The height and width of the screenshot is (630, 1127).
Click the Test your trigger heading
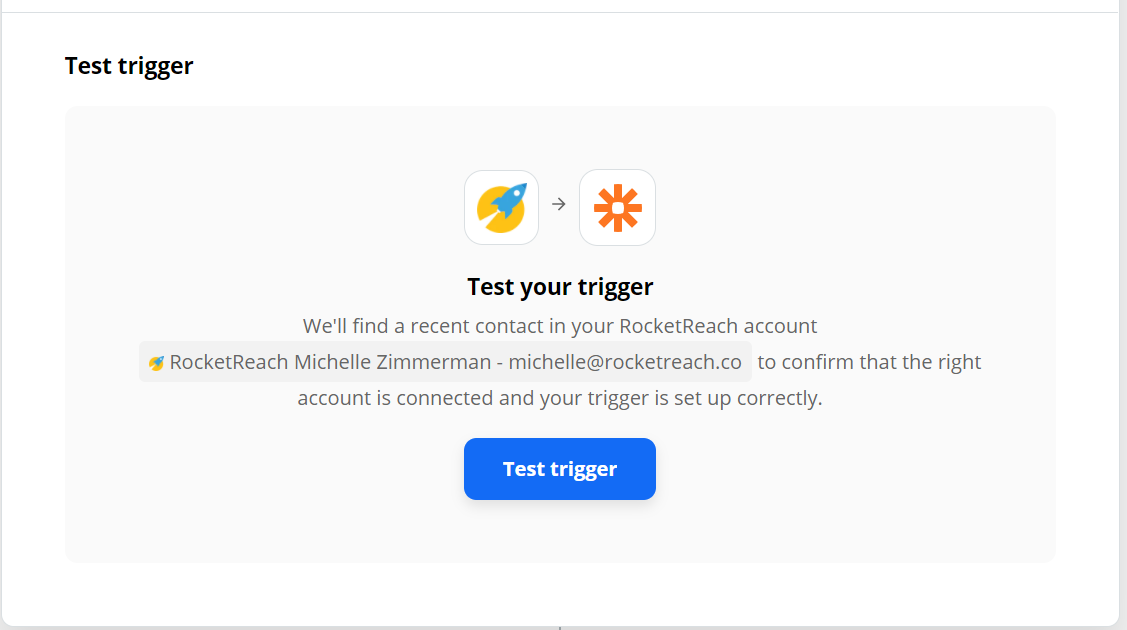pos(560,287)
